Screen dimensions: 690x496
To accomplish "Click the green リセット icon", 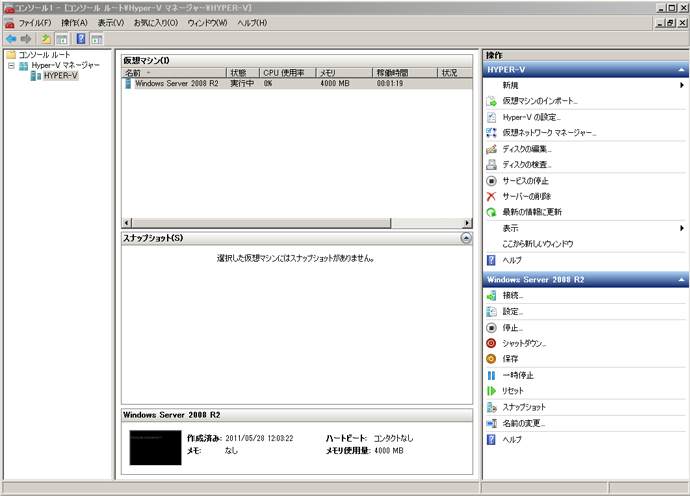I will pos(492,391).
